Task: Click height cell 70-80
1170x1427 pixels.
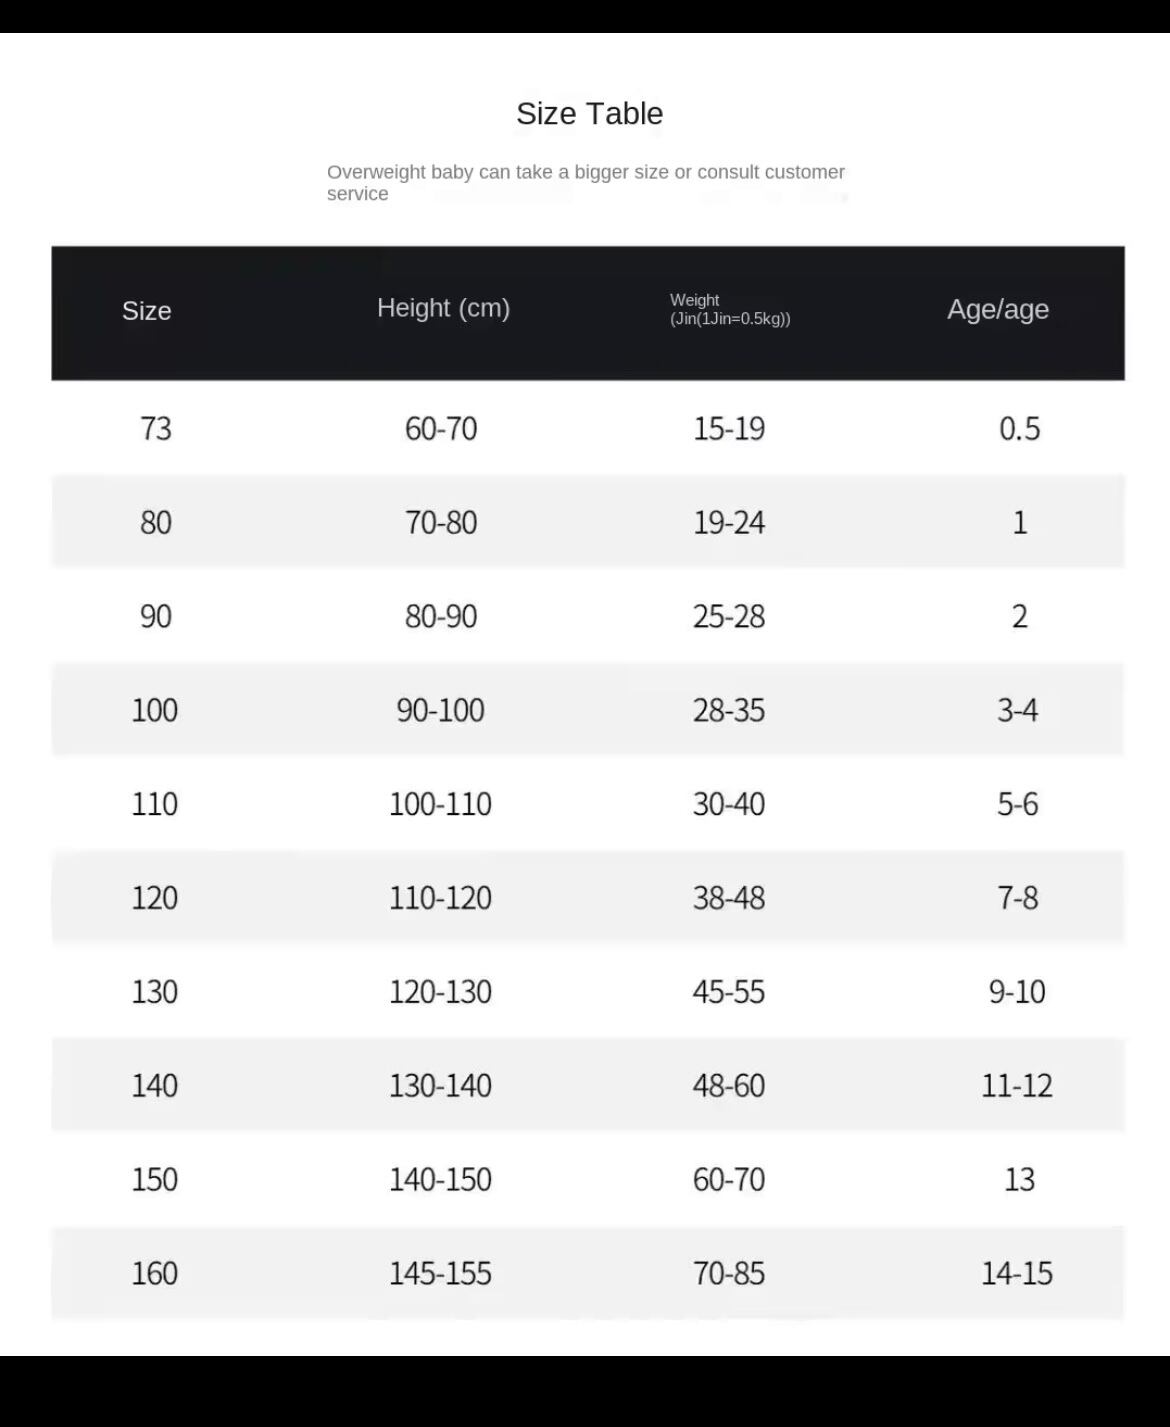Action: click(441, 523)
